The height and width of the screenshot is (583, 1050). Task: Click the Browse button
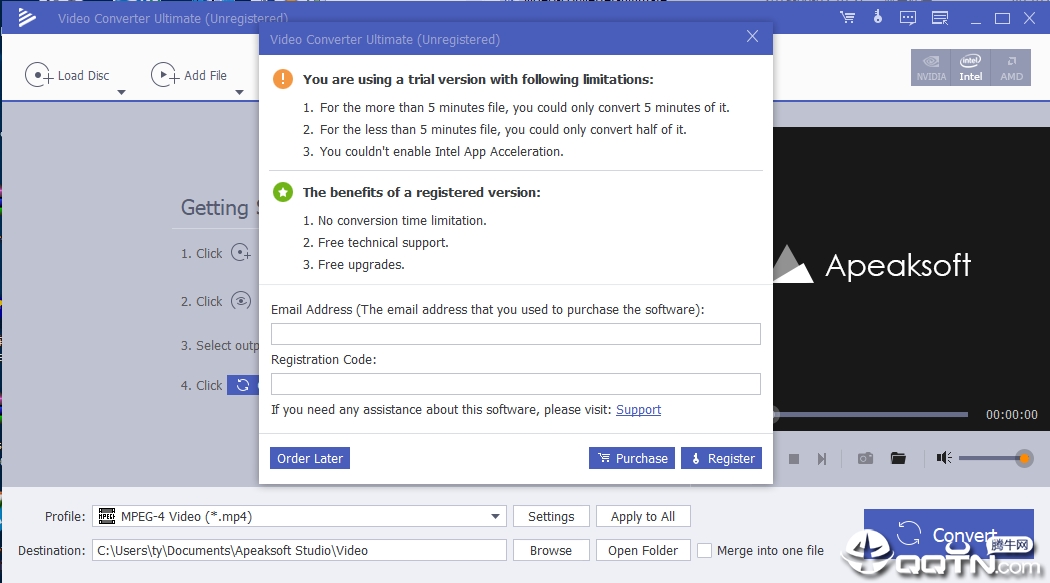[551, 550]
